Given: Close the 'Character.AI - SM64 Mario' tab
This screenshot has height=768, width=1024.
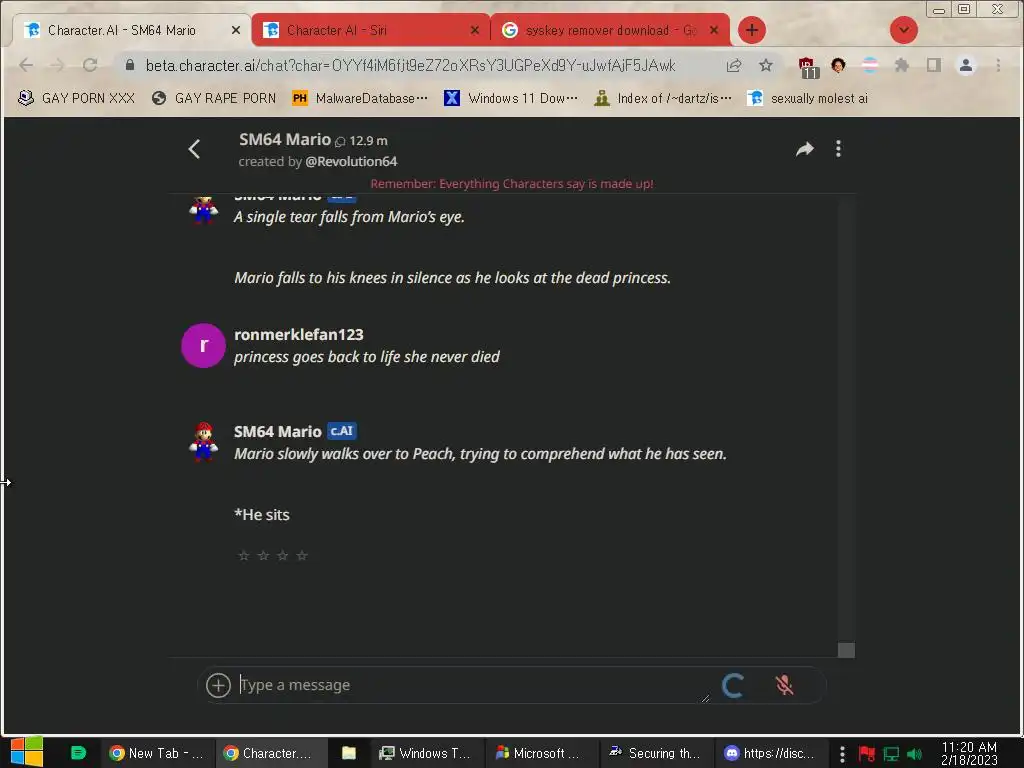Looking at the screenshot, I should click(x=236, y=30).
